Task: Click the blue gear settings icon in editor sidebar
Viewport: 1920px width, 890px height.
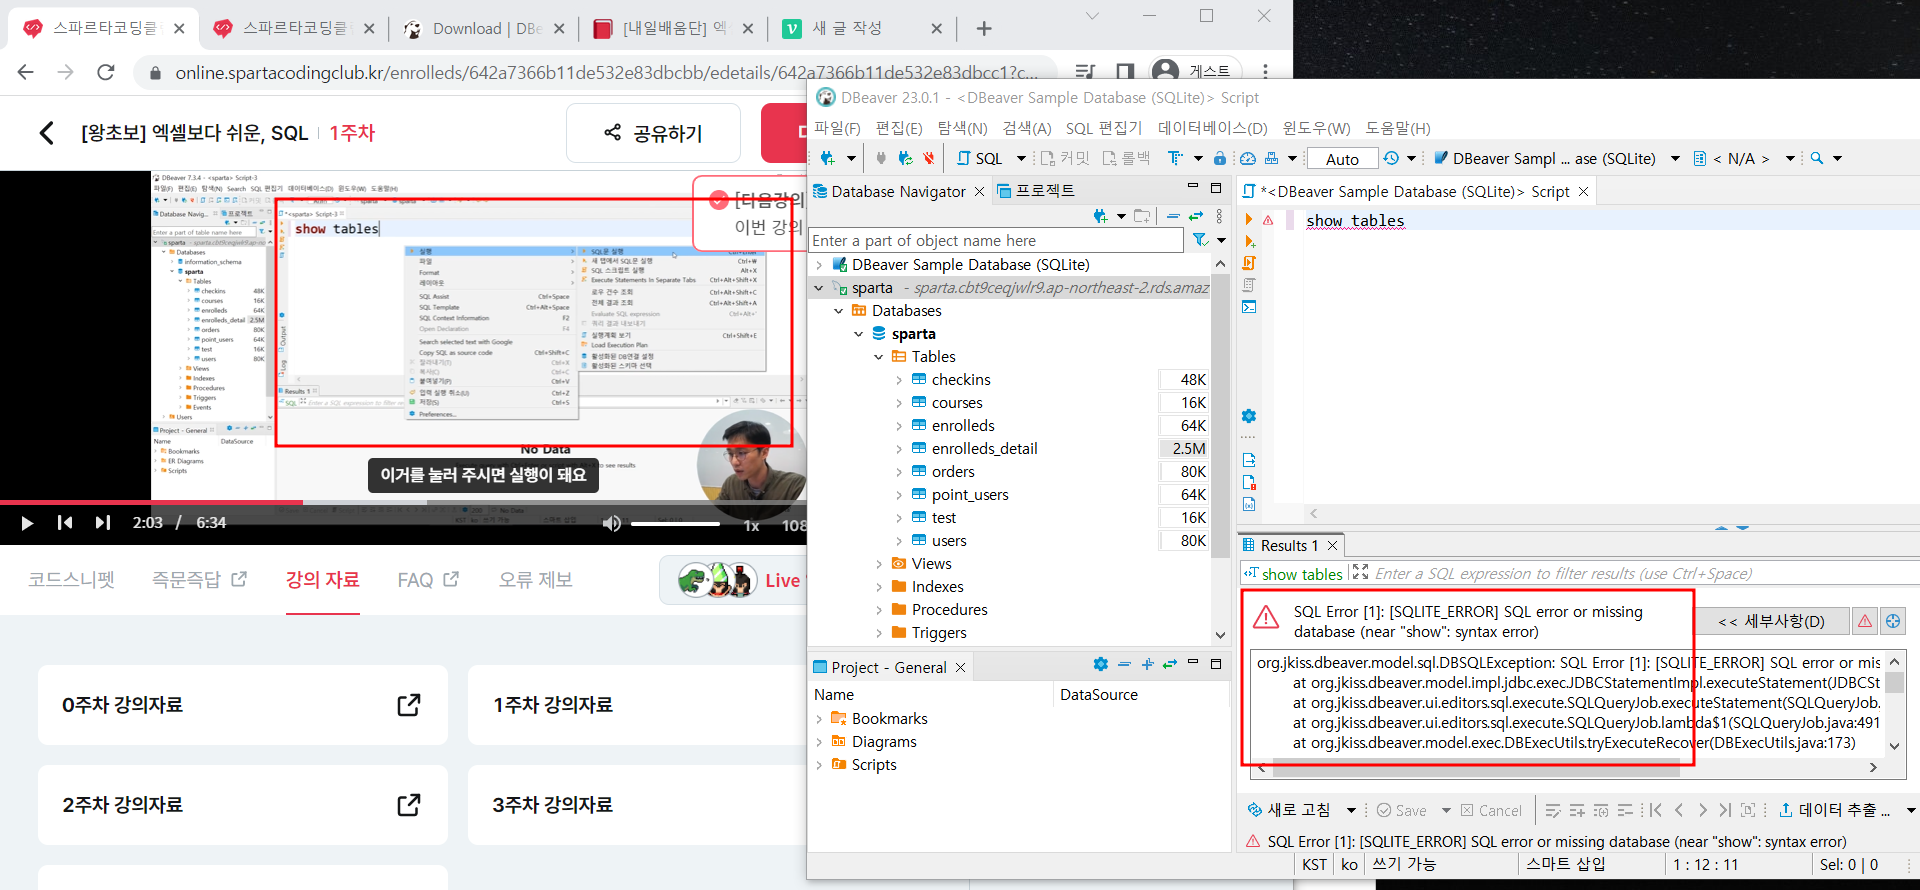Action: [x=1249, y=416]
